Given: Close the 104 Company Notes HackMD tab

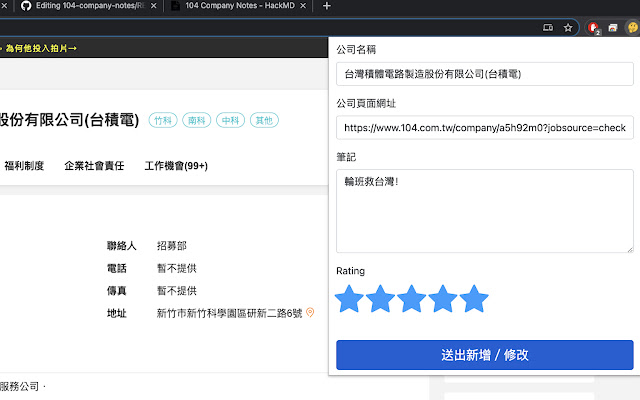Looking at the screenshot, I should 303,6.
